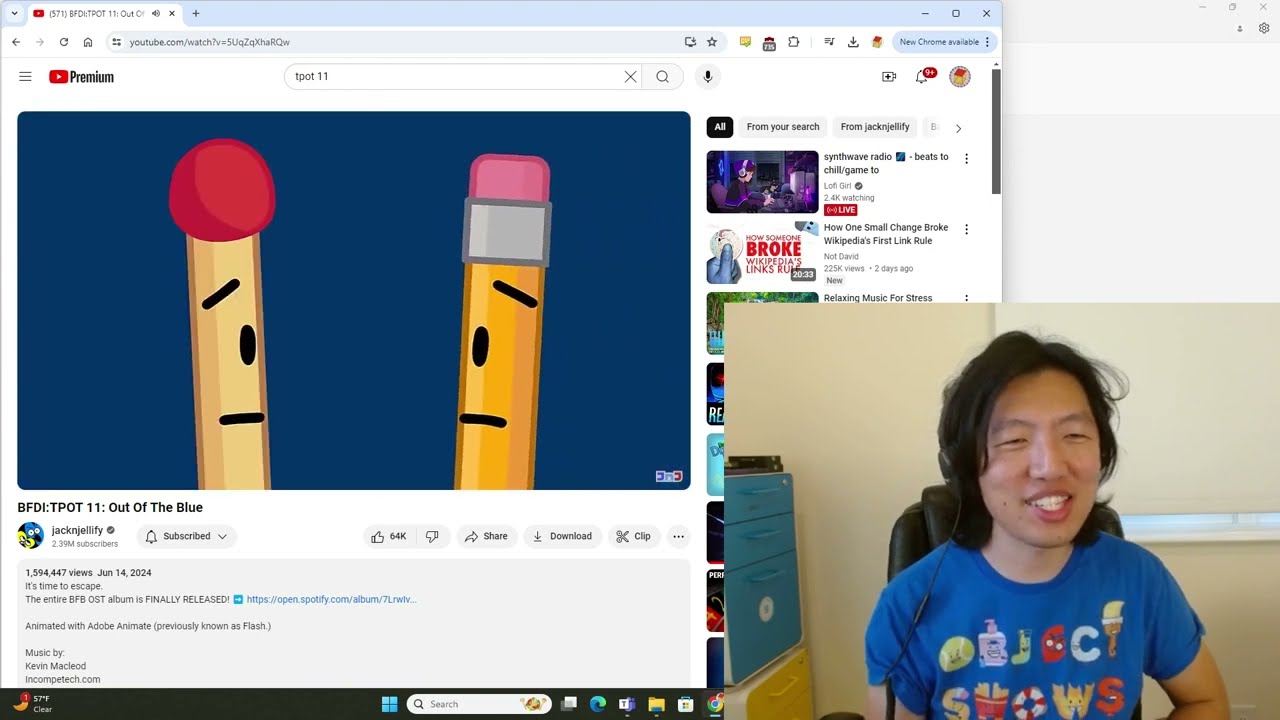Go to the browser home page
Viewport: 1280px width, 720px height.
(x=88, y=42)
